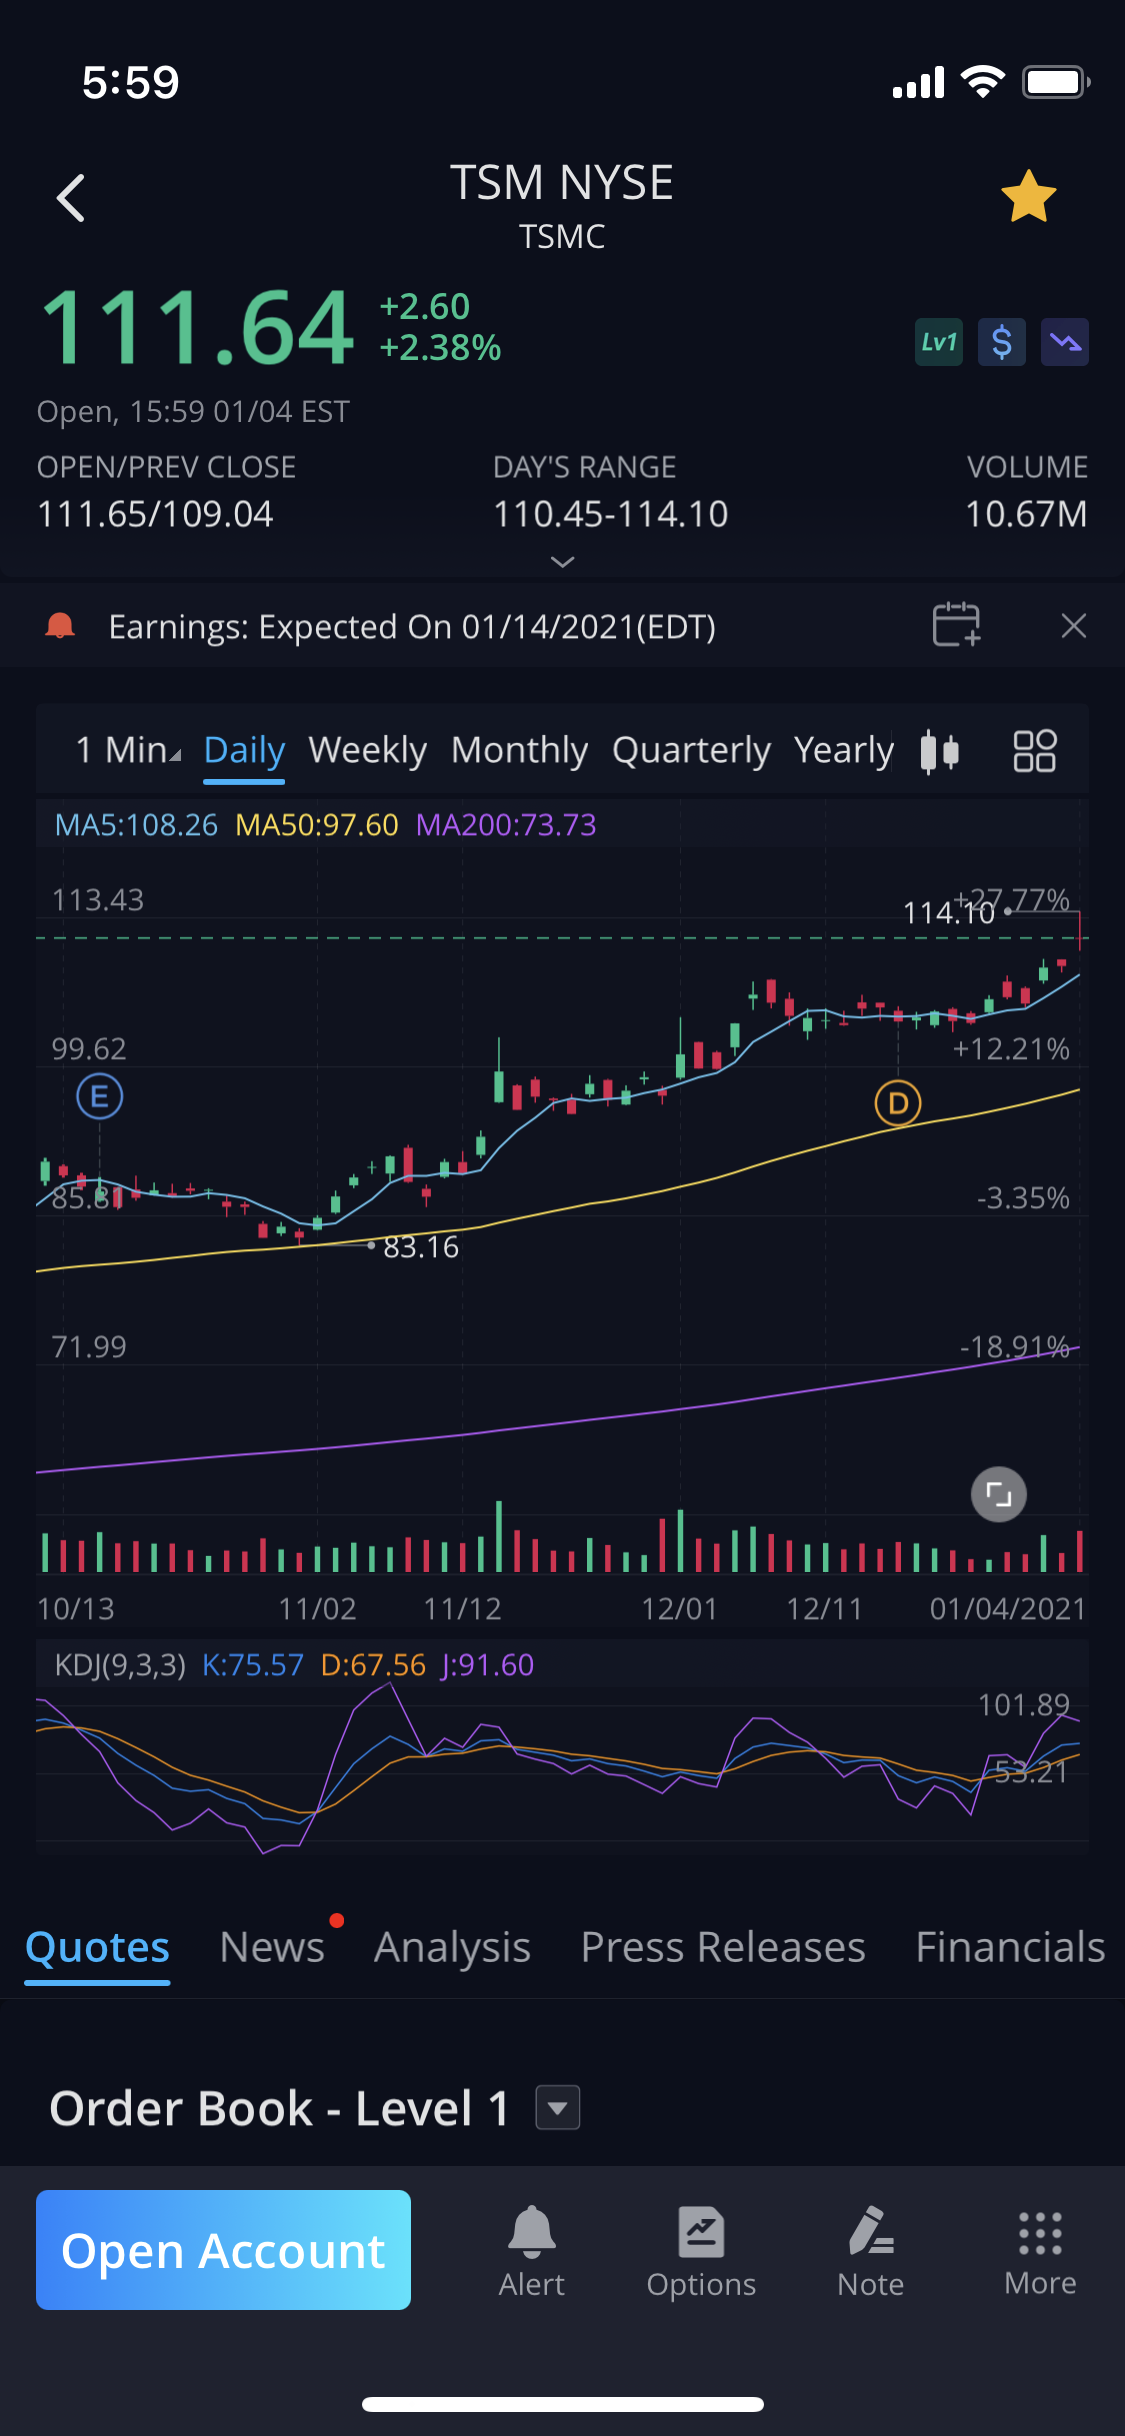Tap the Lv1 quote level badge
This screenshot has width=1125, height=2436.
coord(938,343)
